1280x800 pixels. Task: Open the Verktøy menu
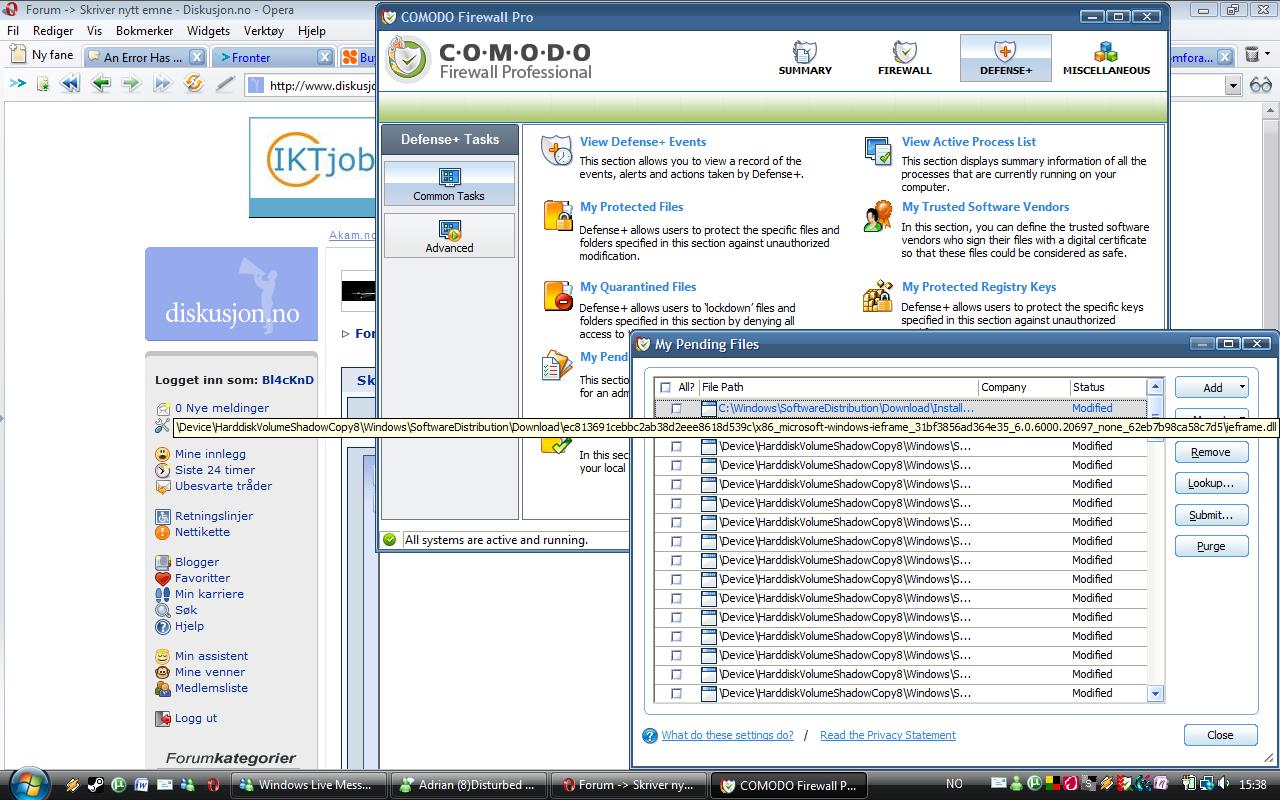pos(264,31)
